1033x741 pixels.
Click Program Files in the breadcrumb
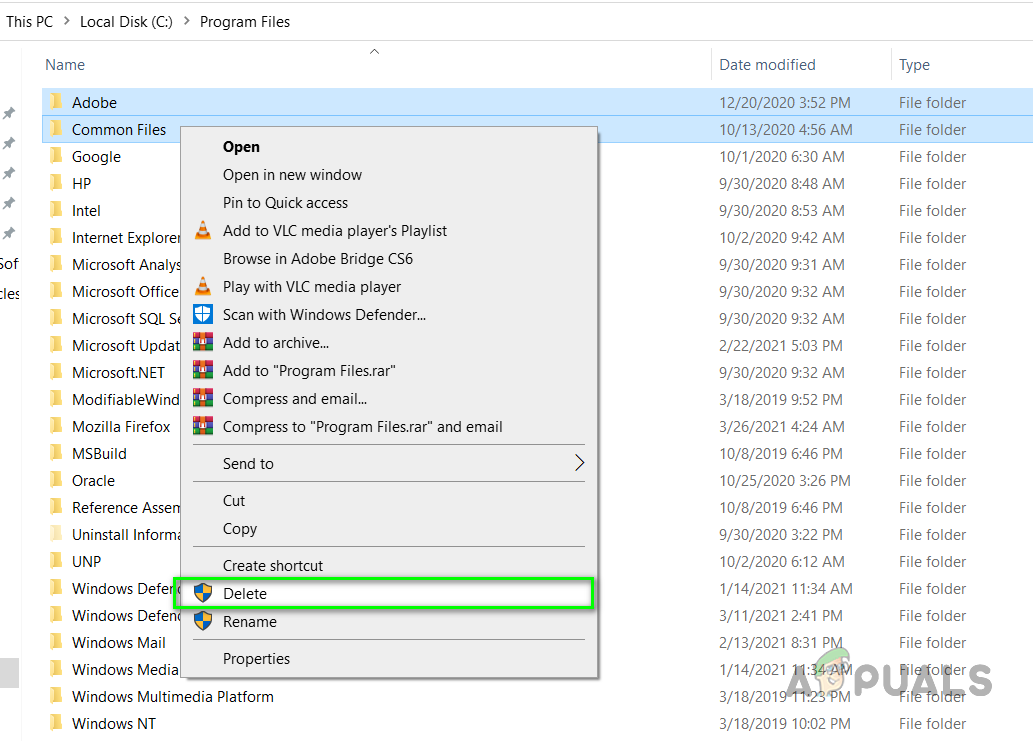click(245, 22)
